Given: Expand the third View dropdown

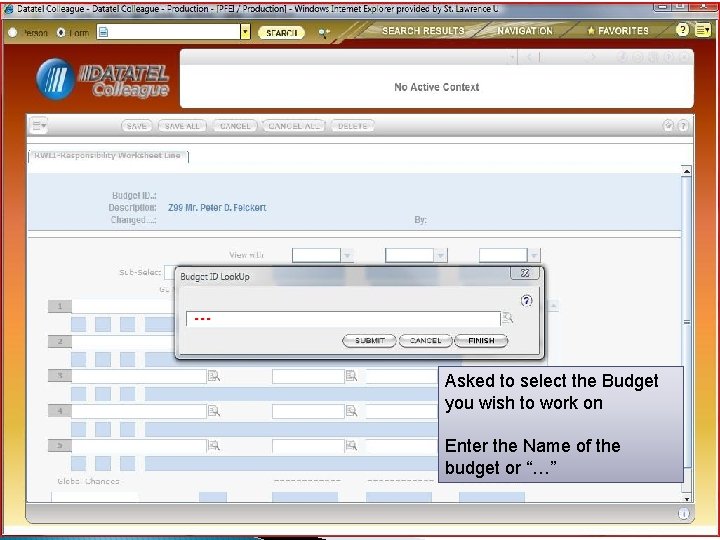Looking at the screenshot, I should point(534,255).
